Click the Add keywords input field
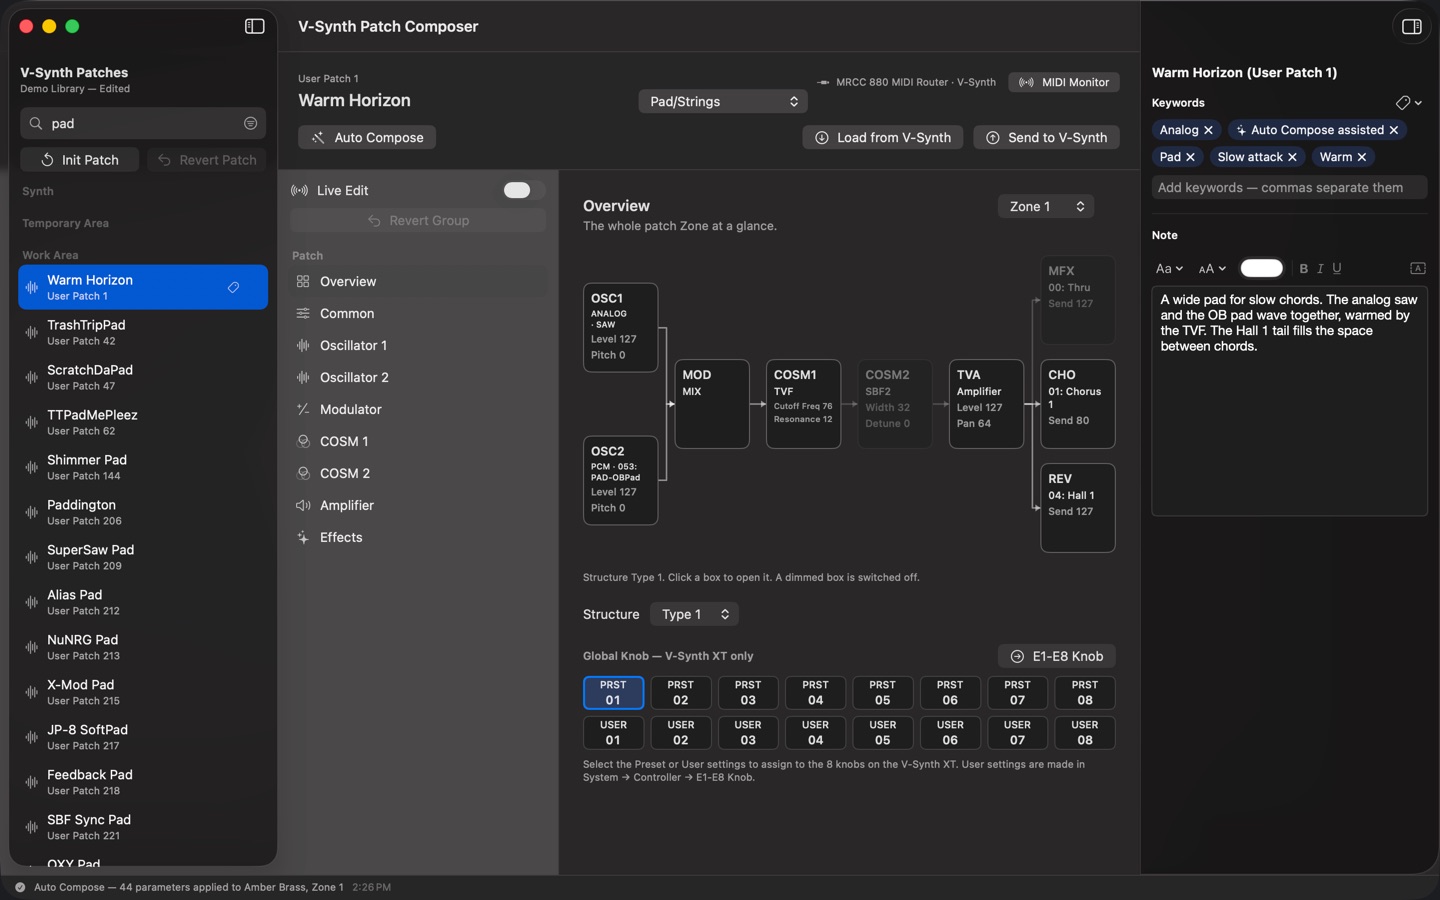The height and width of the screenshot is (900, 1440). [x=1289, y=187]
